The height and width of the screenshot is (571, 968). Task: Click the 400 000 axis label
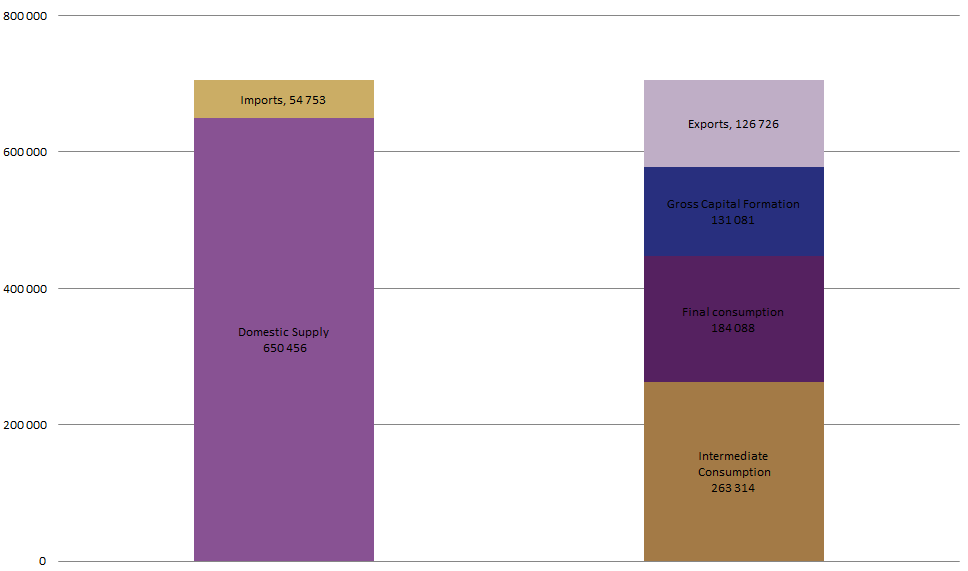tap(25, 289)
